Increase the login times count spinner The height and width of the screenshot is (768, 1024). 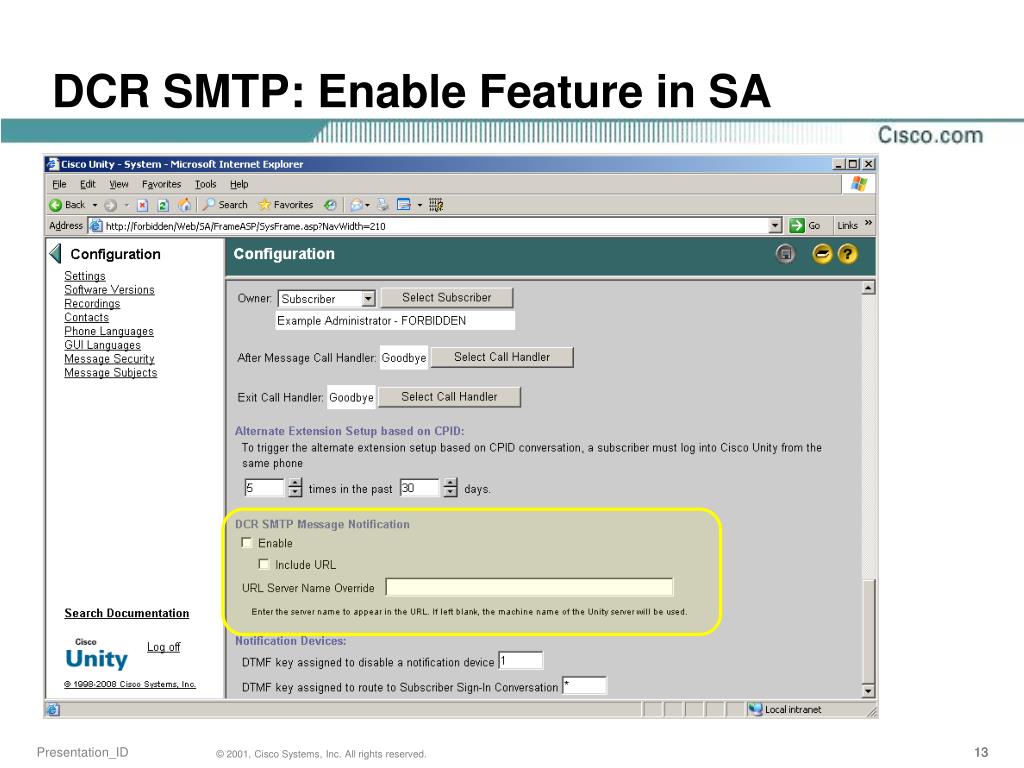[295, 483]
